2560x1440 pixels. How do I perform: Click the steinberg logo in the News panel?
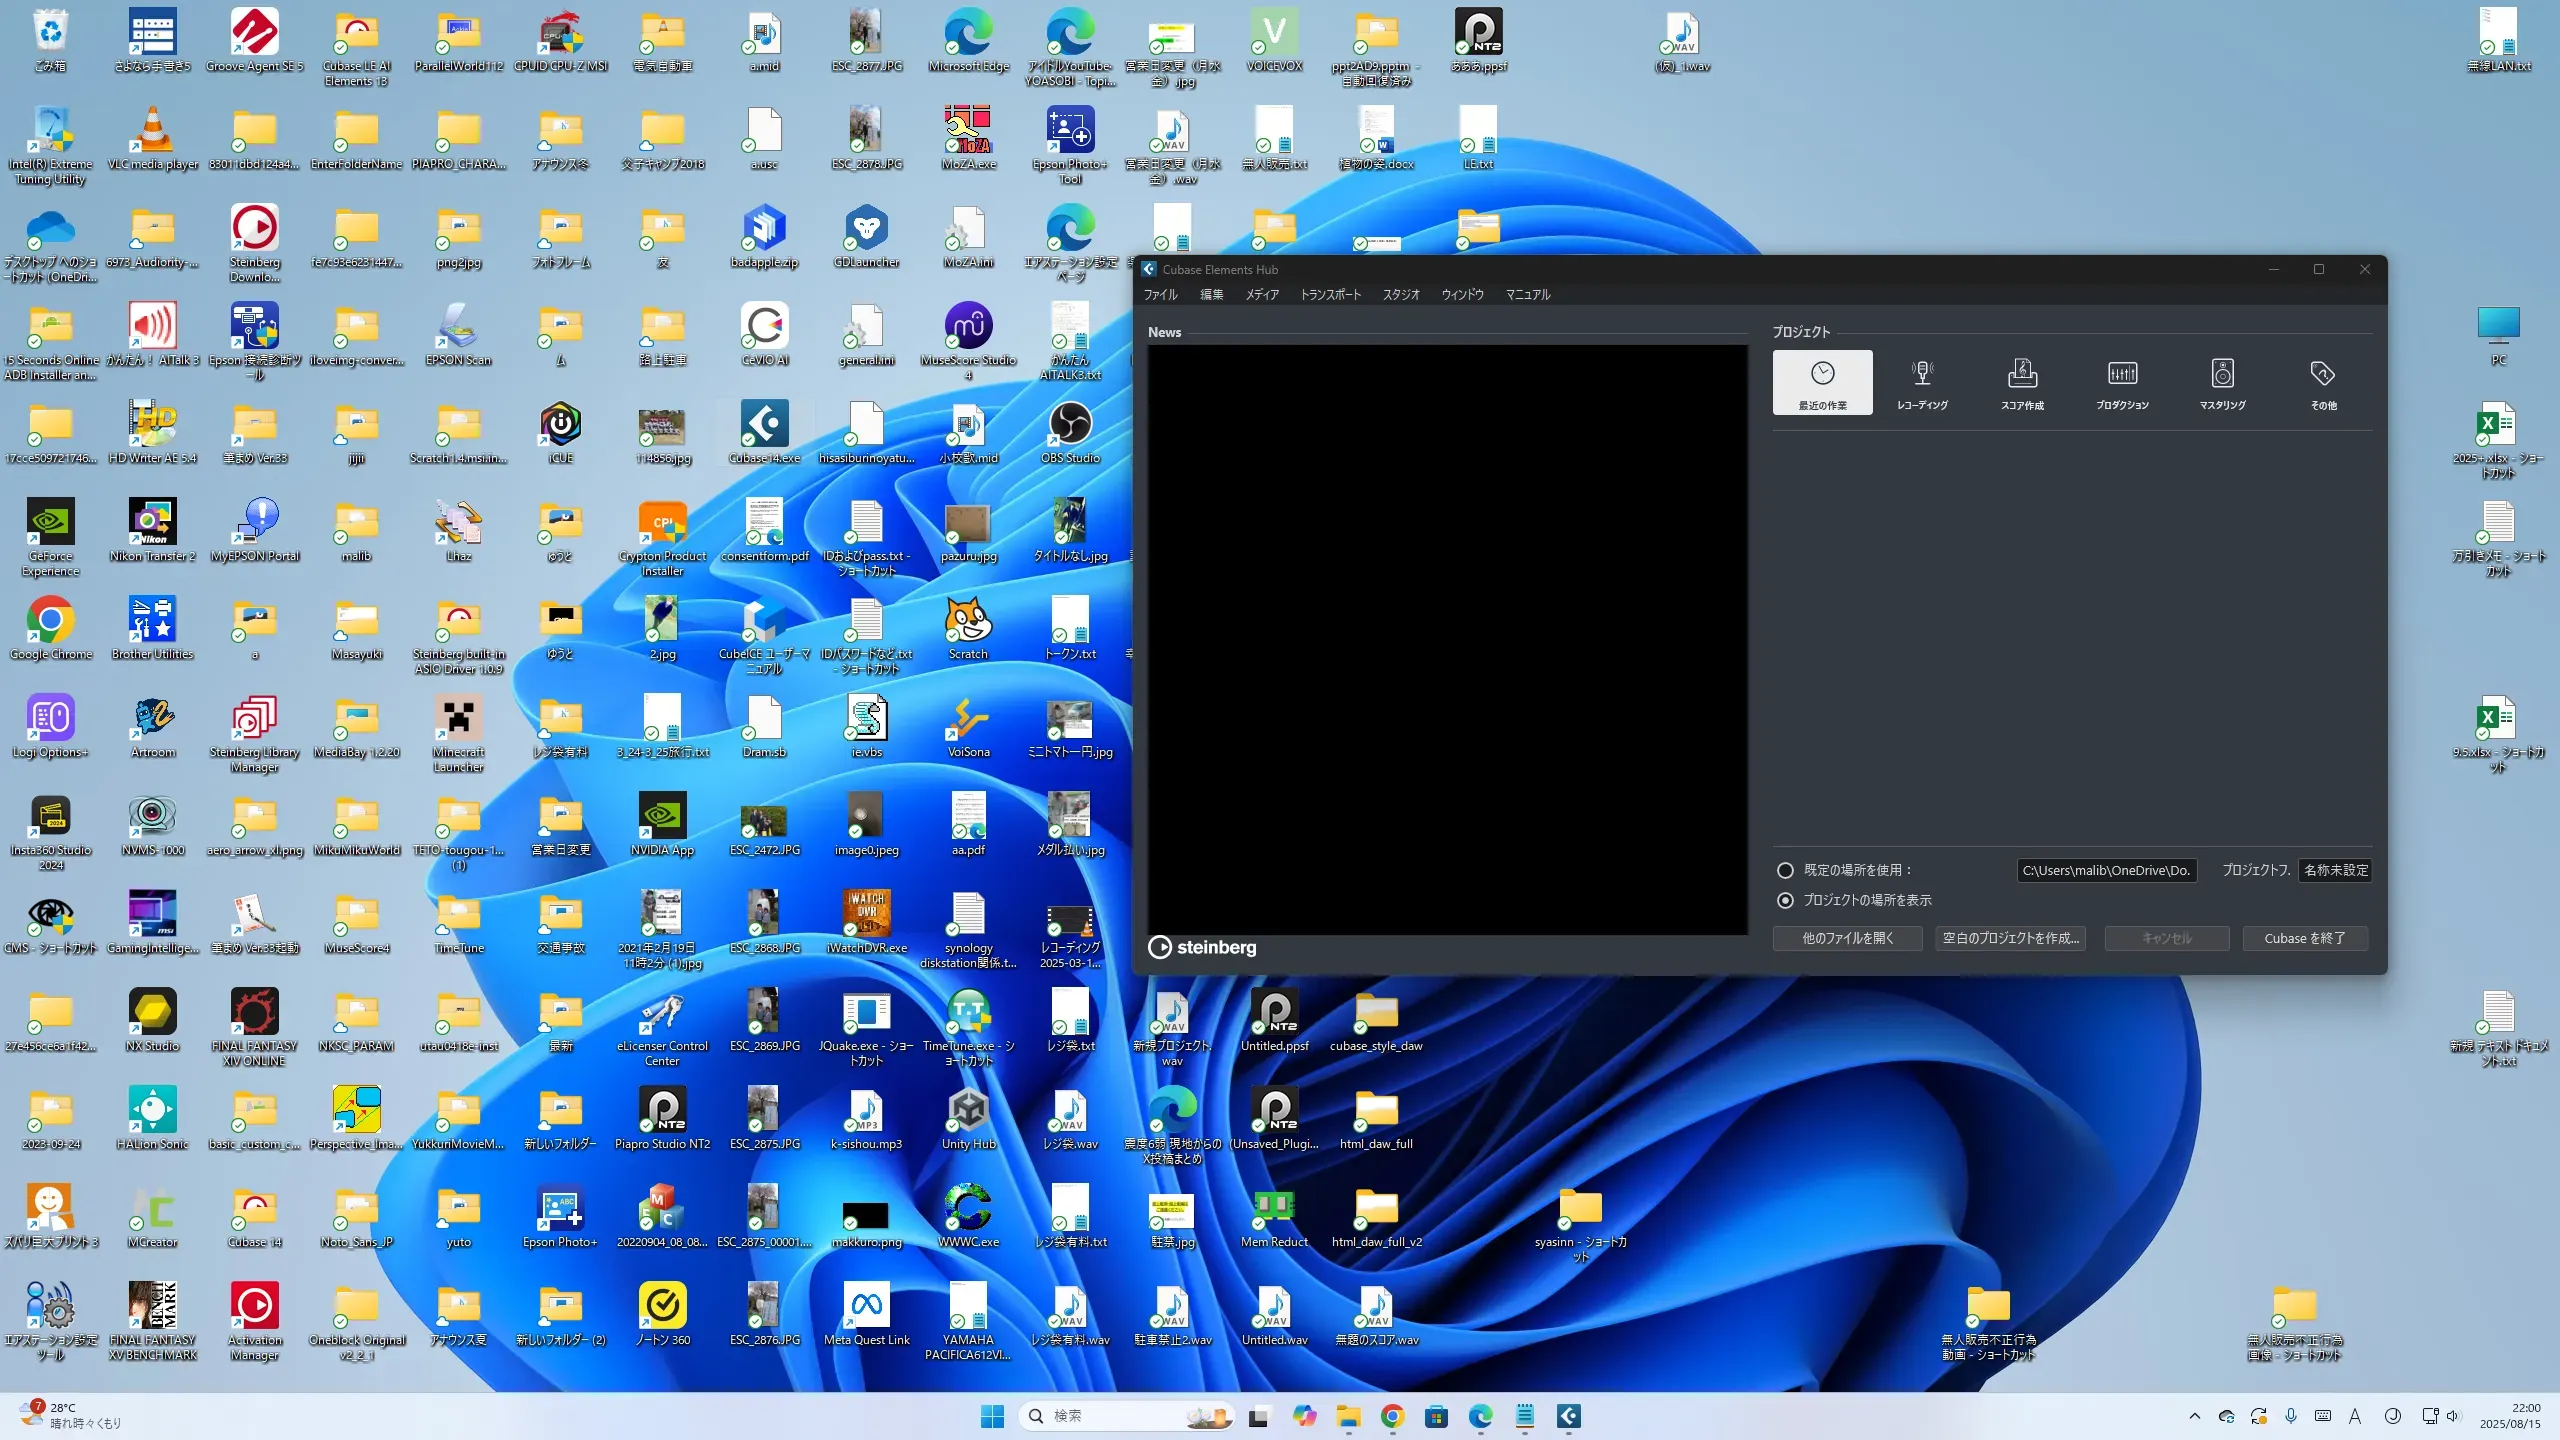(1202, 947)
